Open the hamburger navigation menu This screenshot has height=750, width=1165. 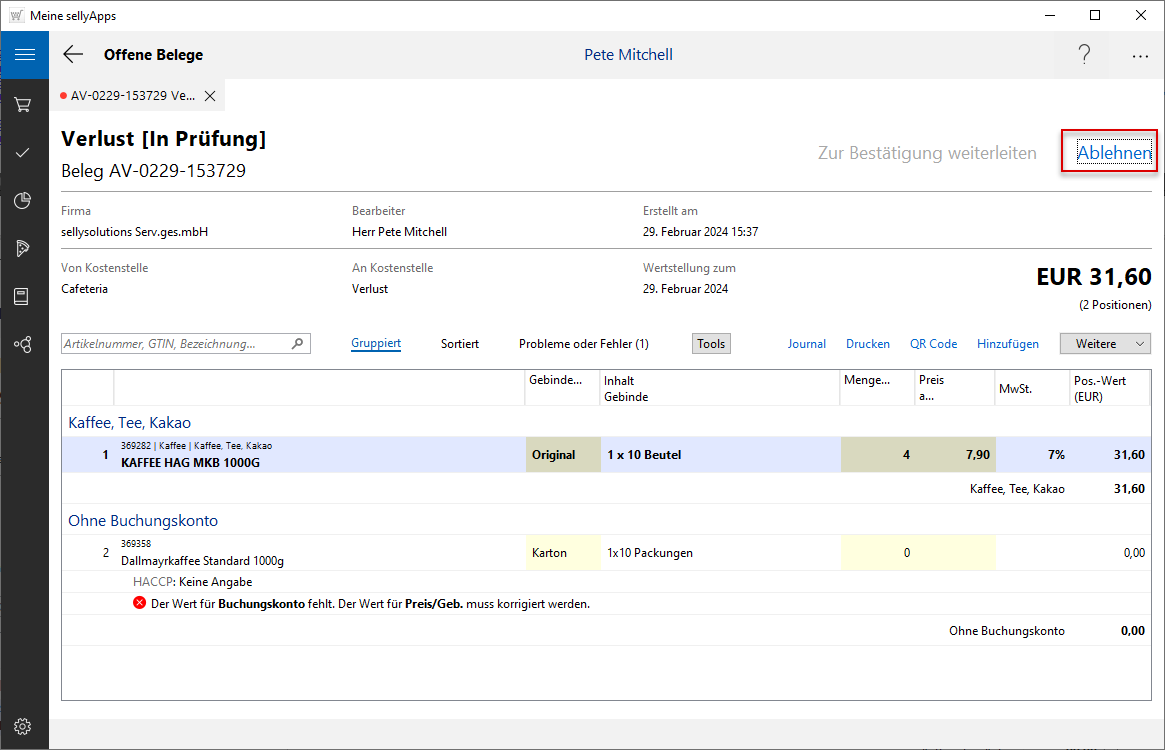click(x=24, y=55)
